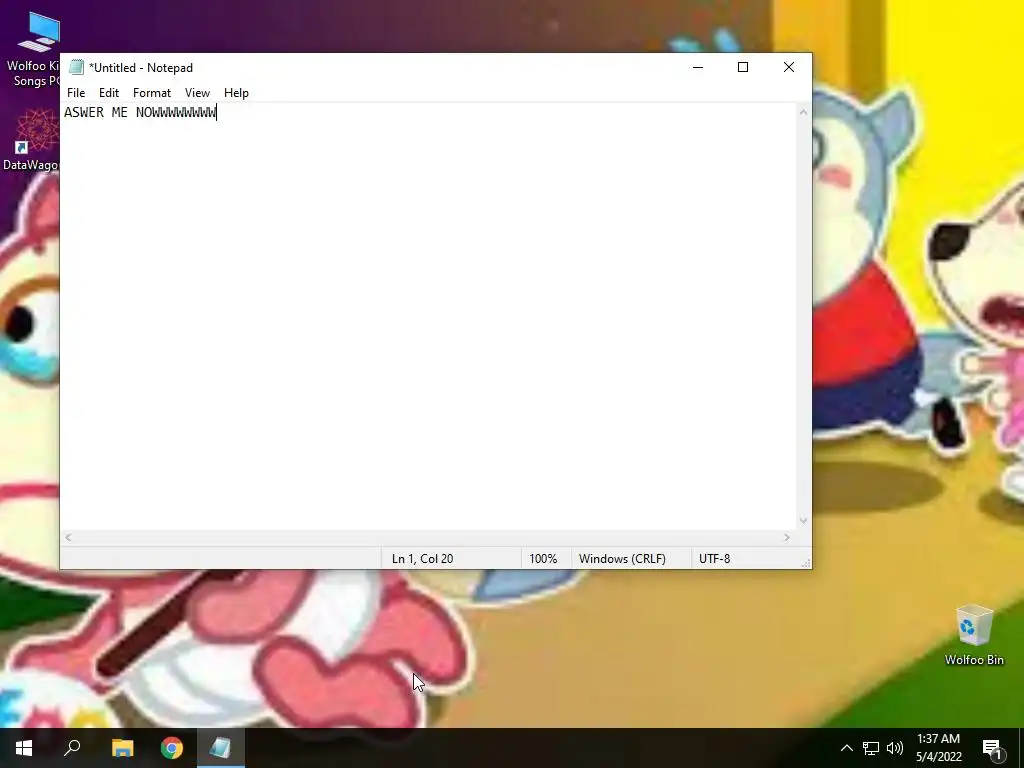
Task: Click the horizontal scrollbar left arrow
Action: point(69,537)
